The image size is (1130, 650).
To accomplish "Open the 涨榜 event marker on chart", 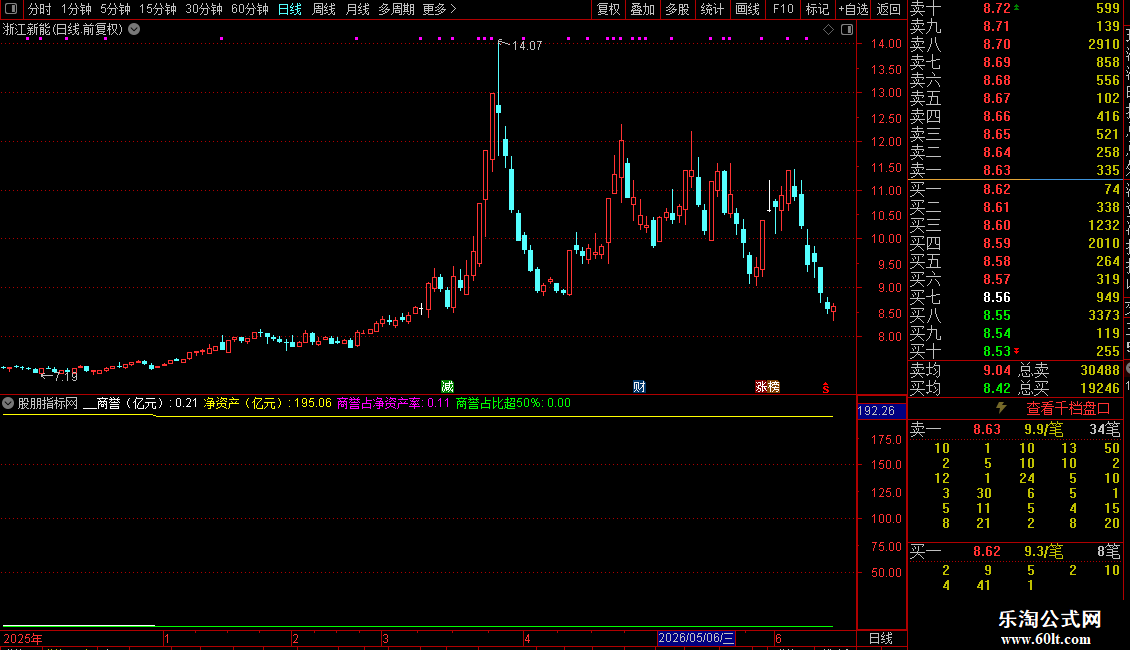I will pos(768,387).
